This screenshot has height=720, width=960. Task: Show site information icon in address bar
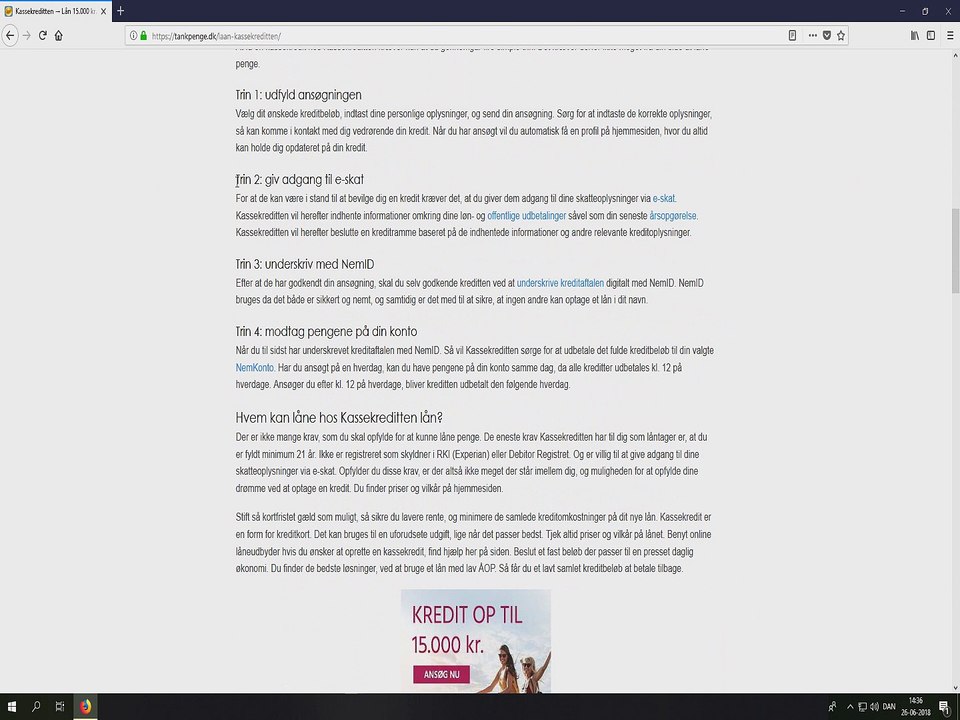(133, 36)
